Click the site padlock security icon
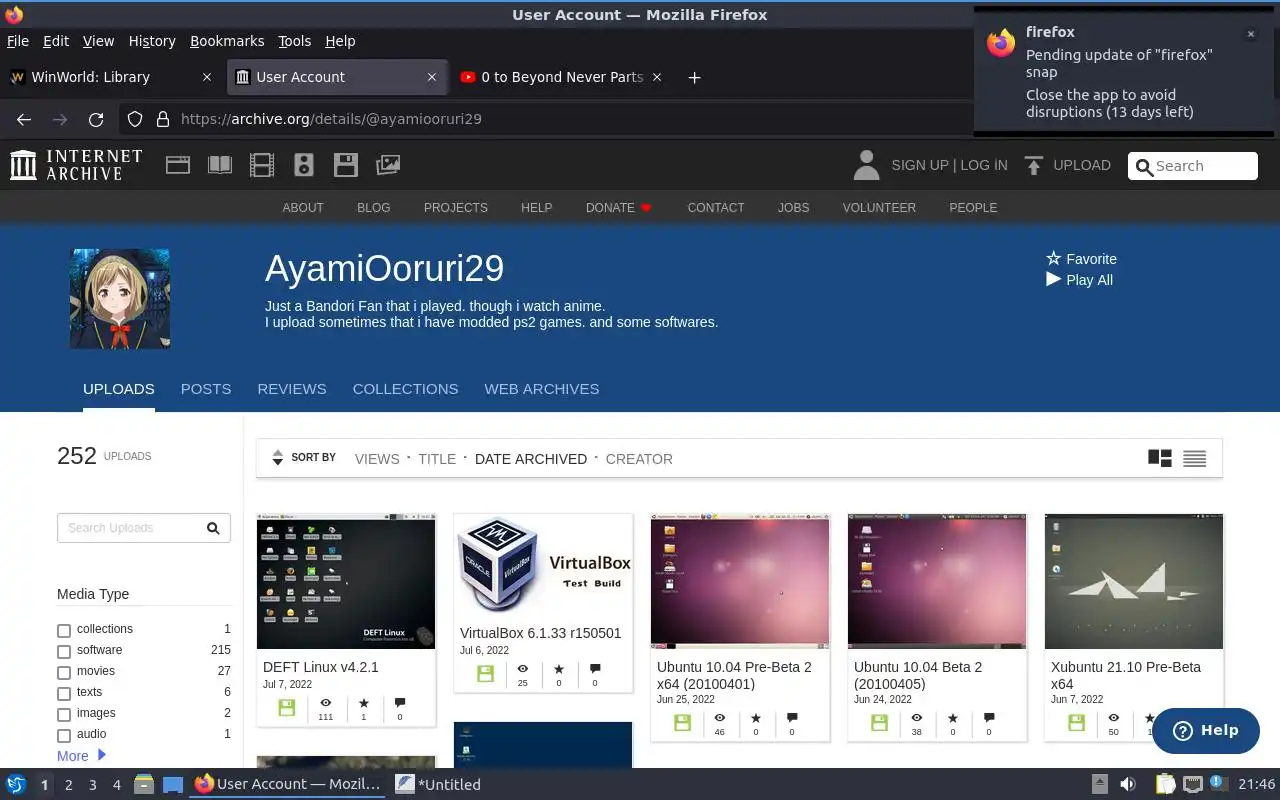Screen dimensions: 1280x800 (x=163, y=119)
